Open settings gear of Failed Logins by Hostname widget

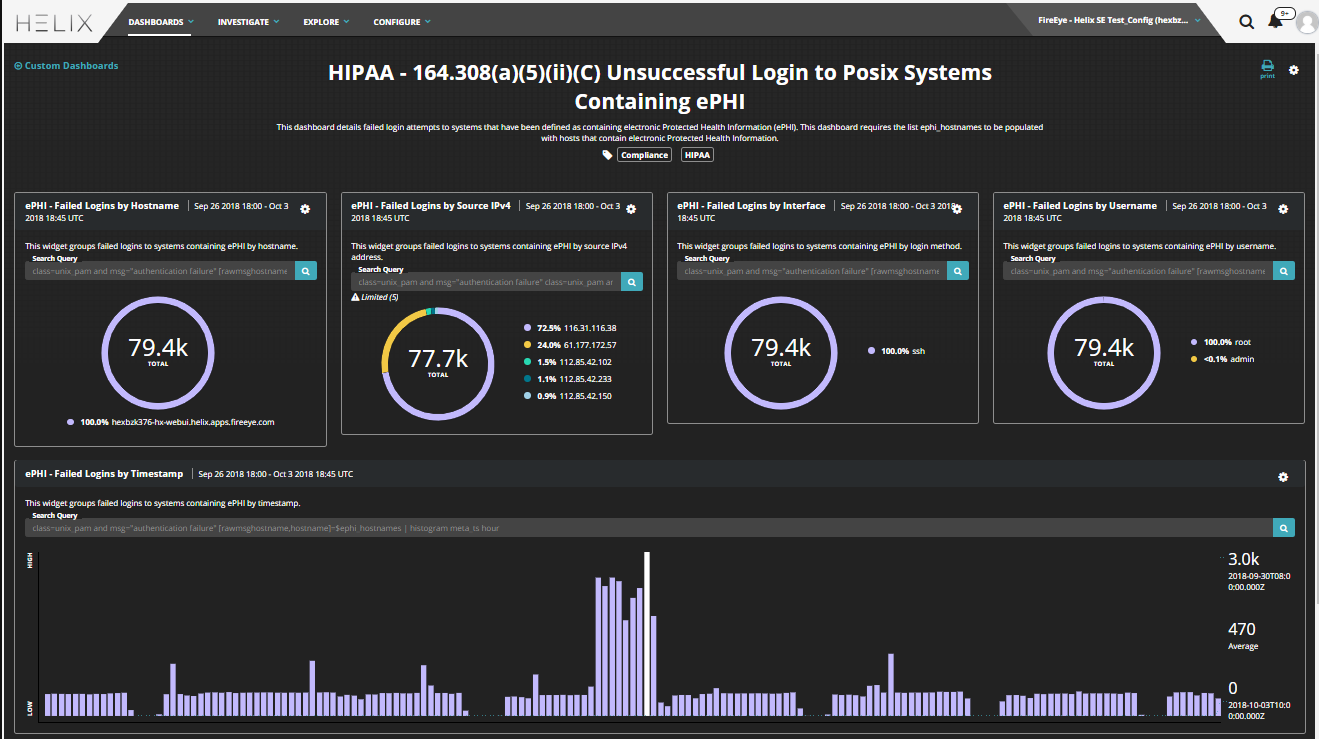point(305,209)
